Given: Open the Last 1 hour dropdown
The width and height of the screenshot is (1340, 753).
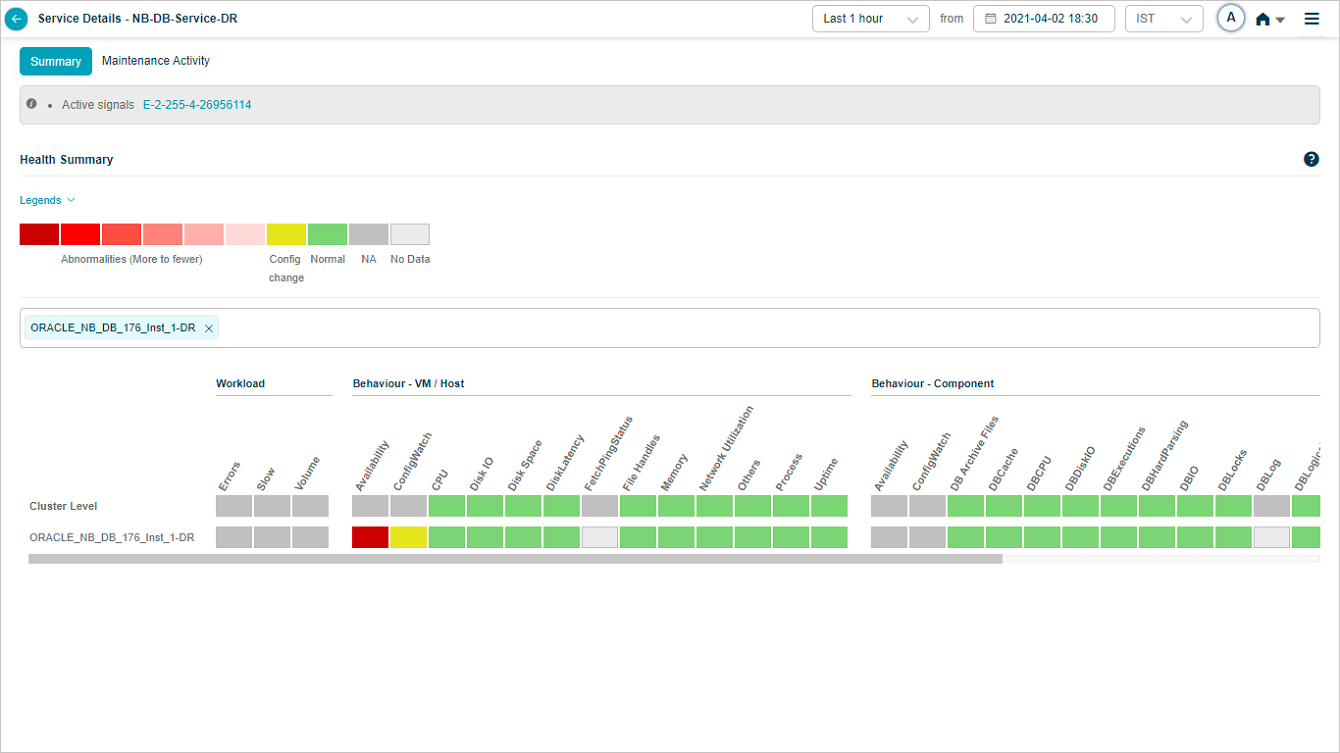Looking at the screenshot, I should [871, 19].
